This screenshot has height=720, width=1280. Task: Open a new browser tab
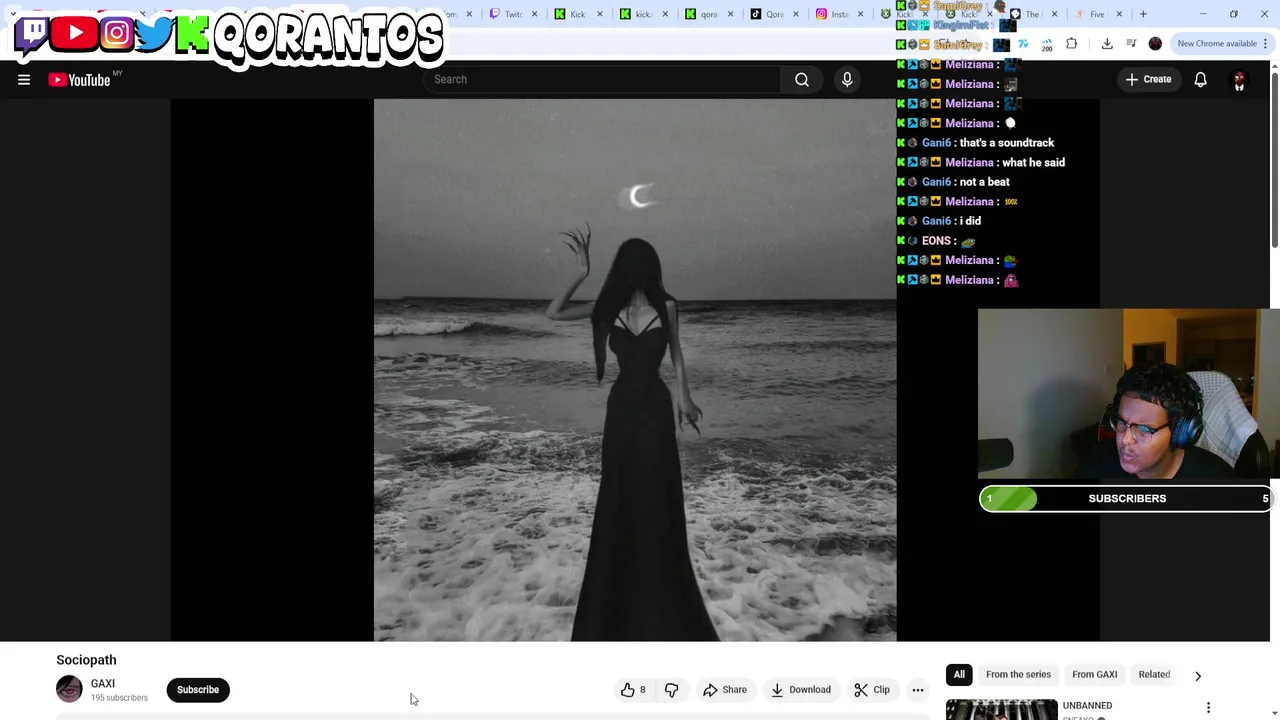pyautogui.click(x=1143, y=14)
